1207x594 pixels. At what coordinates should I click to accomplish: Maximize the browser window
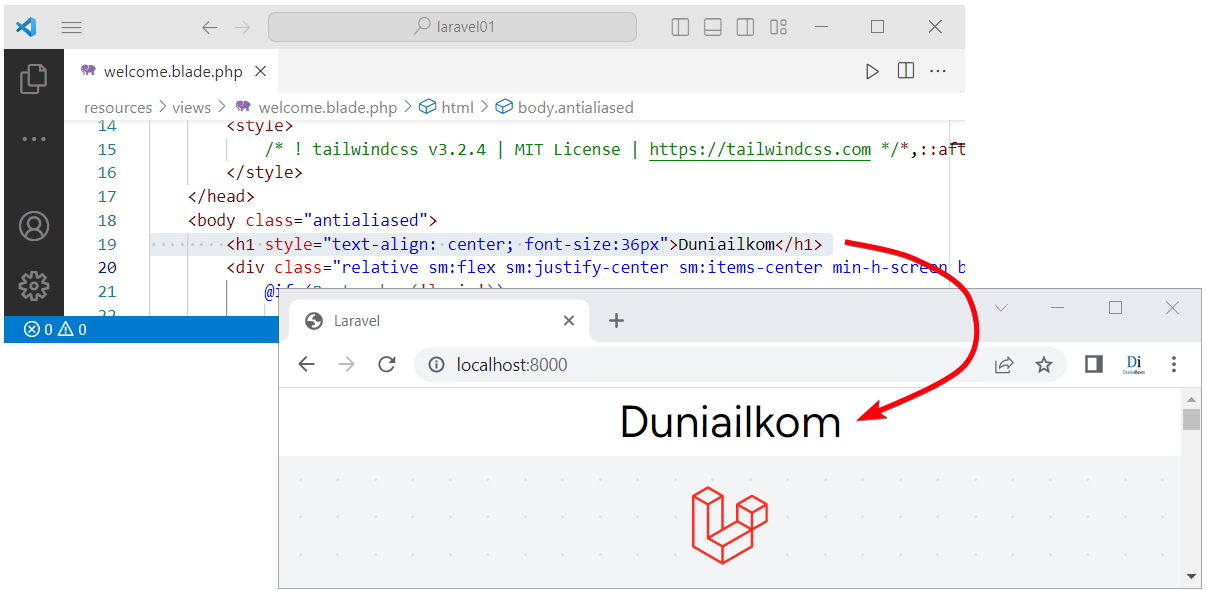[x=1115, y=308]
